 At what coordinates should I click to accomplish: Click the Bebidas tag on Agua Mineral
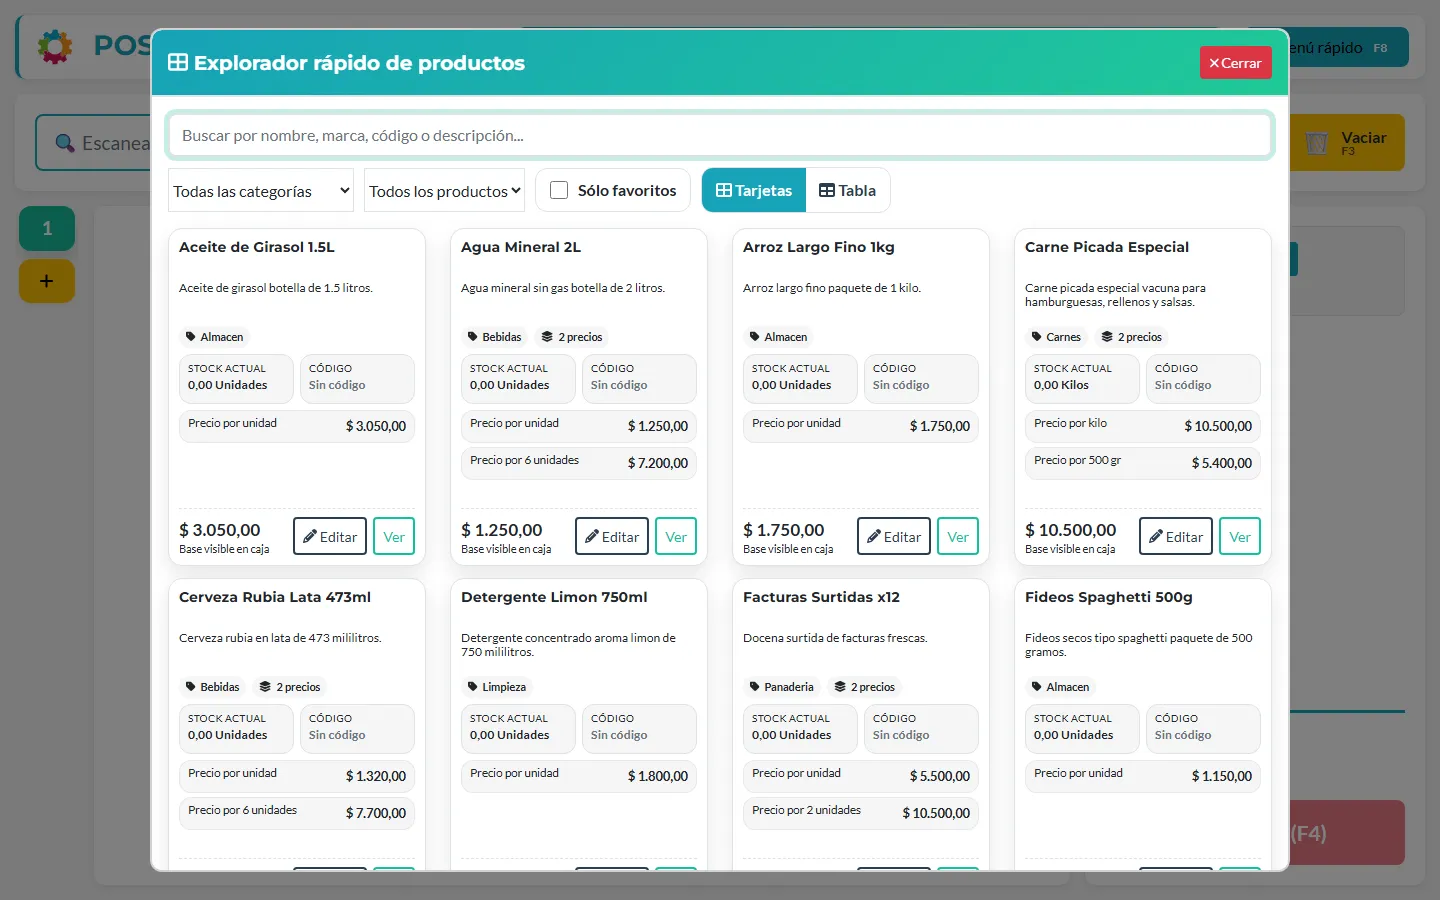point(494,337)
